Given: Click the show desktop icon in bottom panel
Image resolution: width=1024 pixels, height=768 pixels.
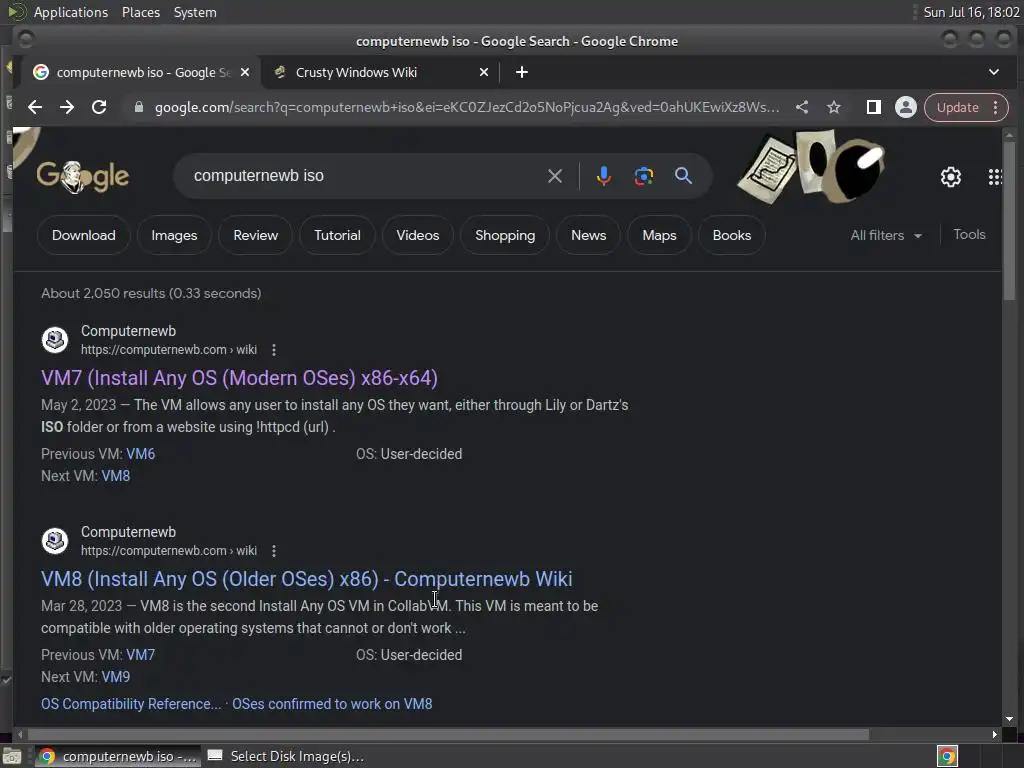Looking at the screenshot, I should coord(12,756).
